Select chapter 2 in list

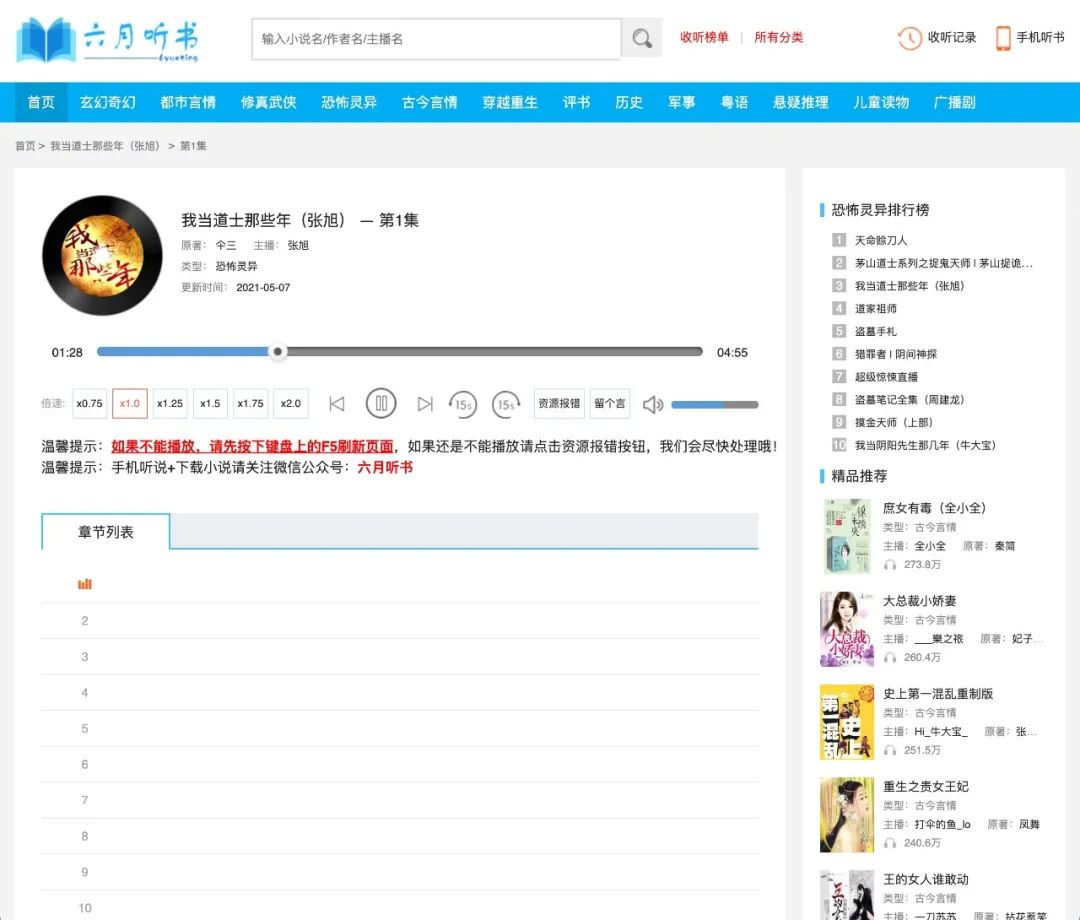tap(400, 620)
